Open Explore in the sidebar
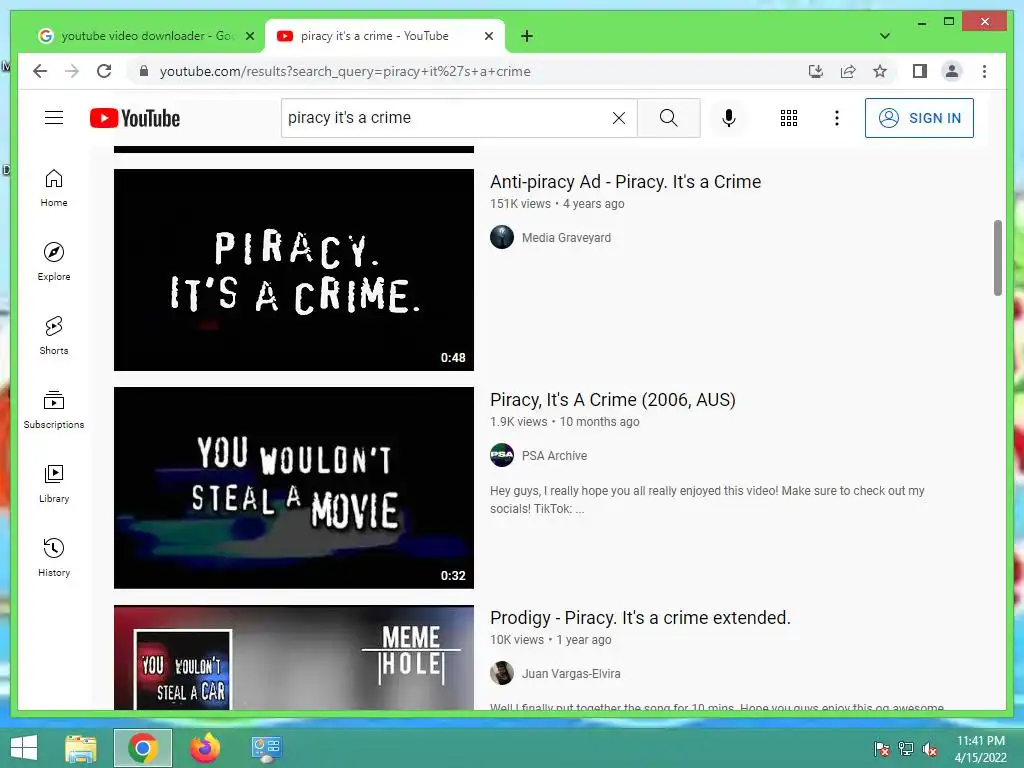 tap(54, 262)
